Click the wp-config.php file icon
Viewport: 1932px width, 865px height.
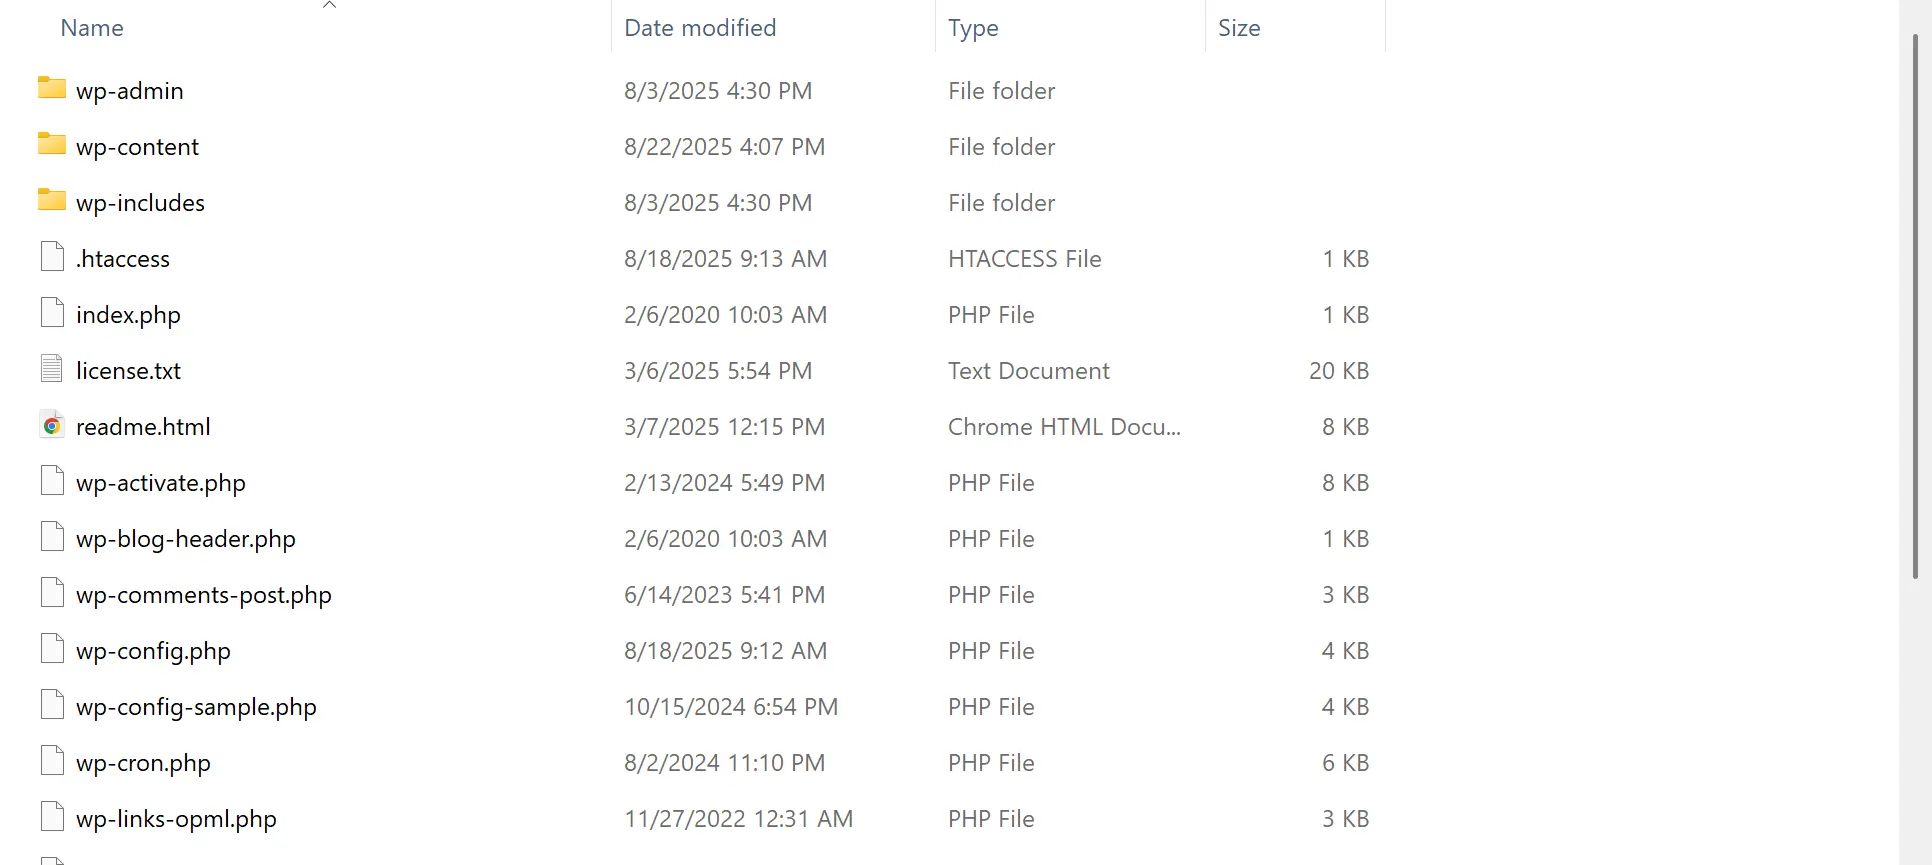click(52, 649)
